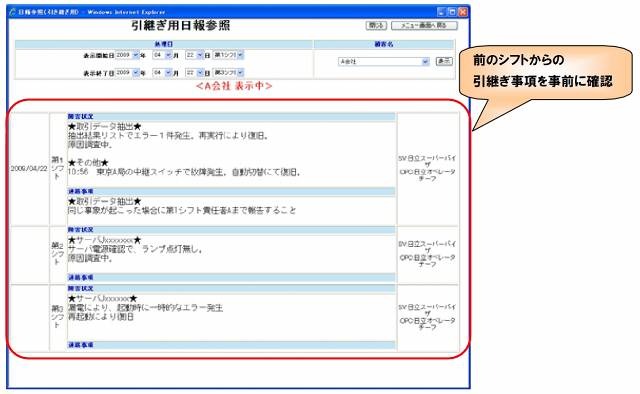The width and height of the screenshot is (640, 394).
Task: Expand the 顧客名 A会社 dropdown
Action: [x=384, y=62]
